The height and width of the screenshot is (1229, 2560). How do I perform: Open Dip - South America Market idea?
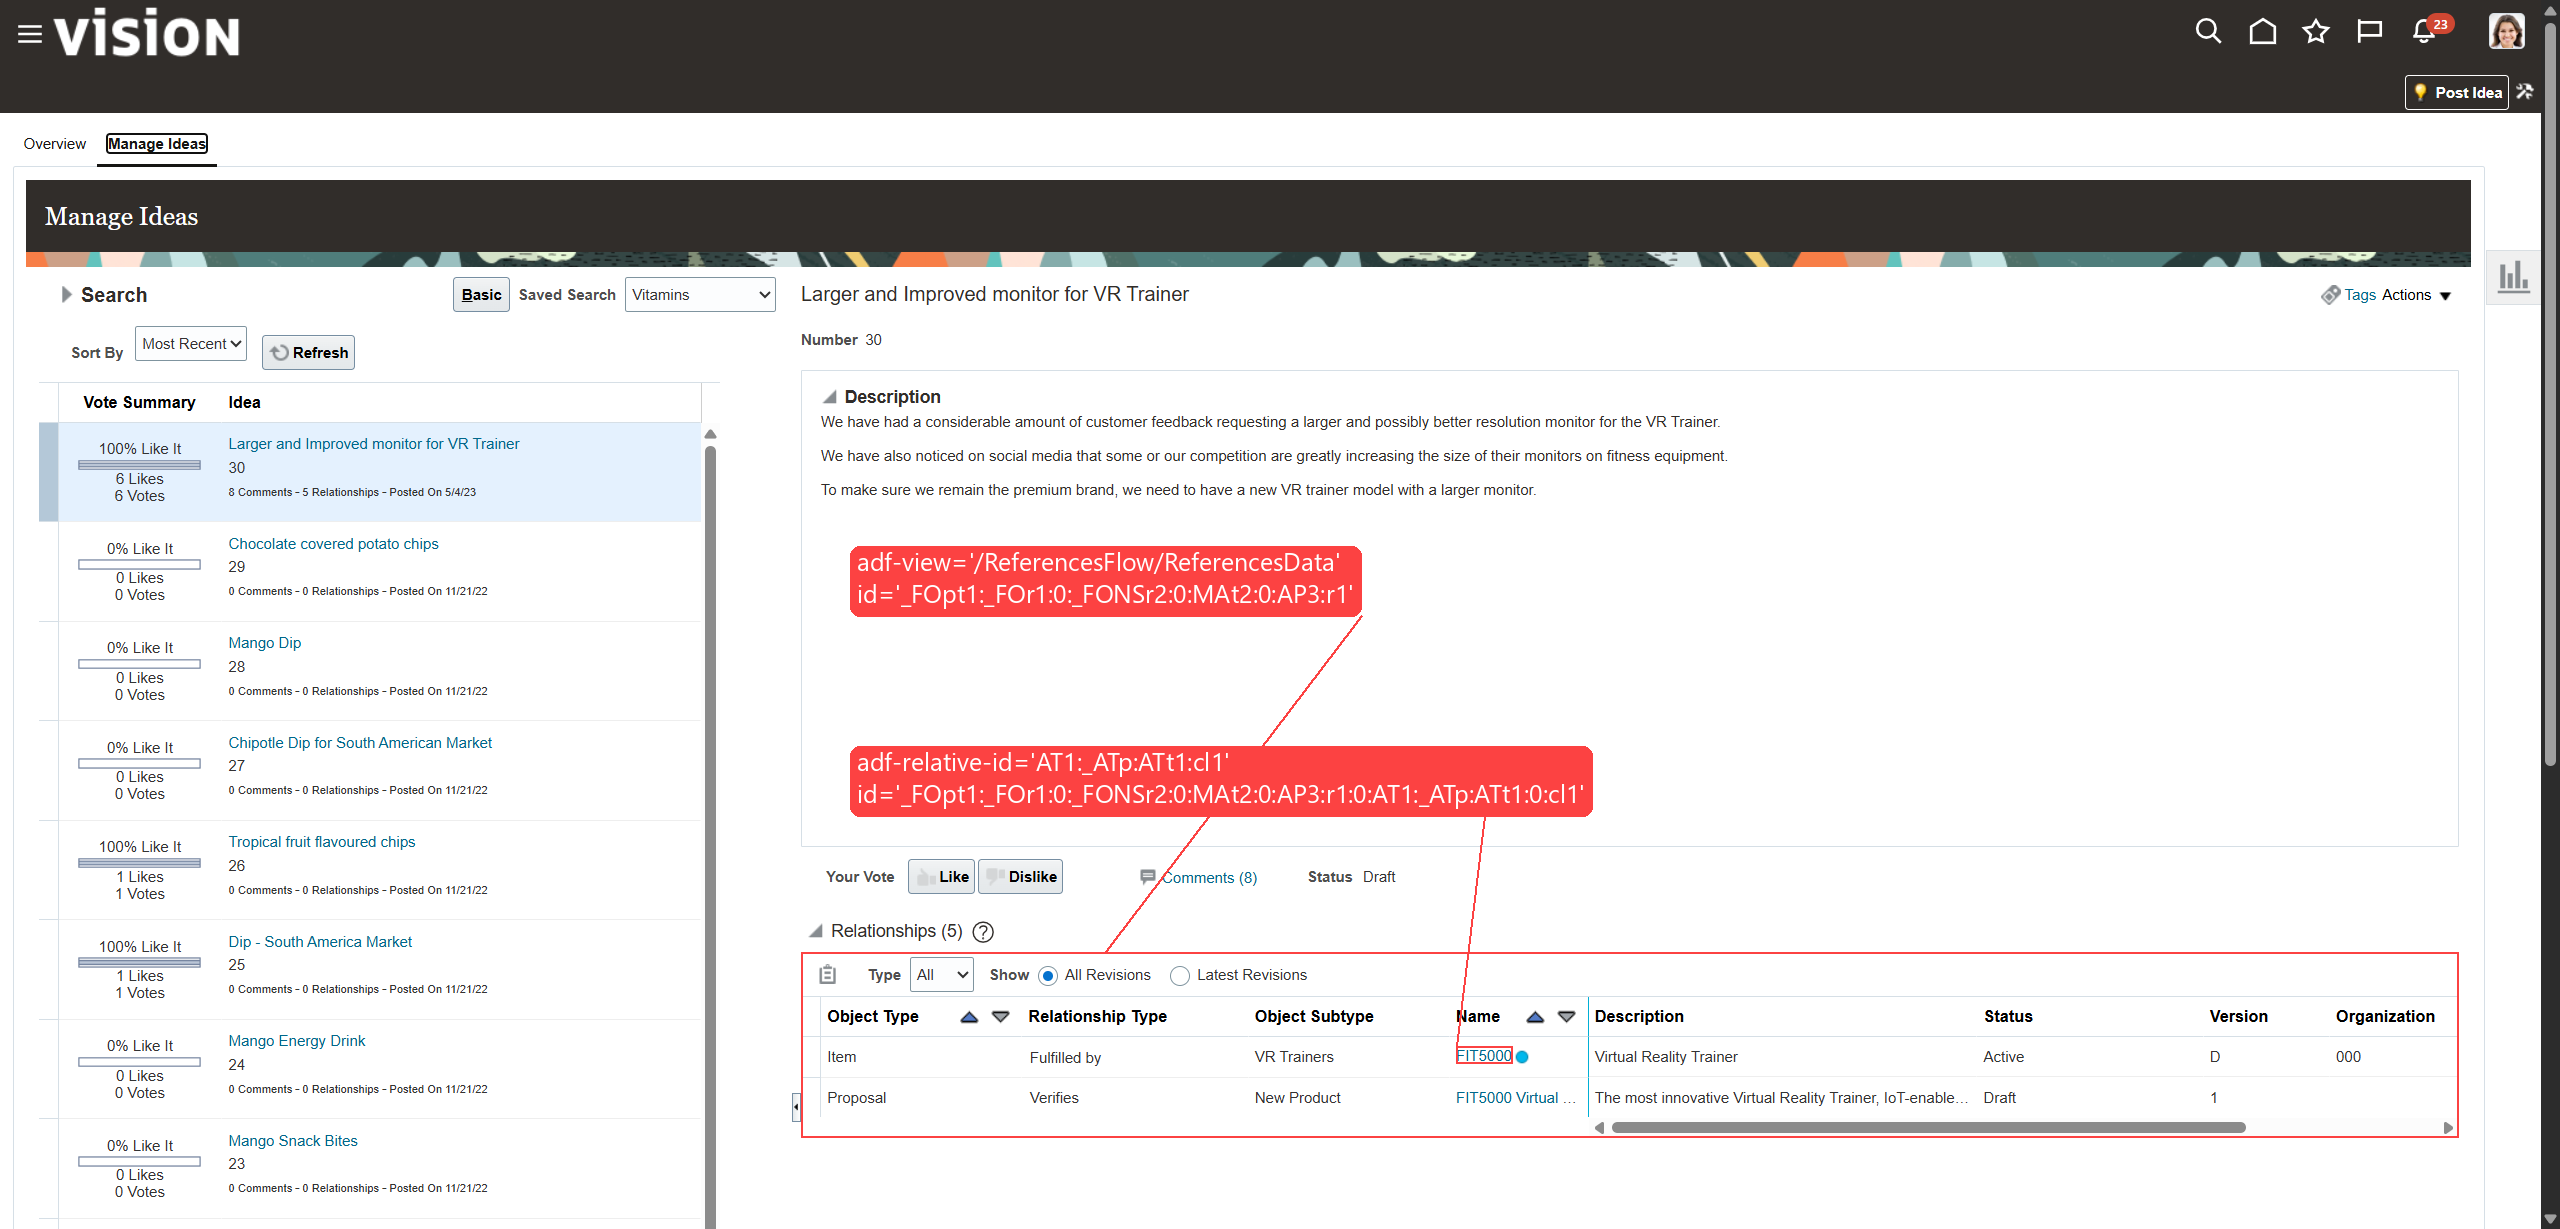point(320,942)
